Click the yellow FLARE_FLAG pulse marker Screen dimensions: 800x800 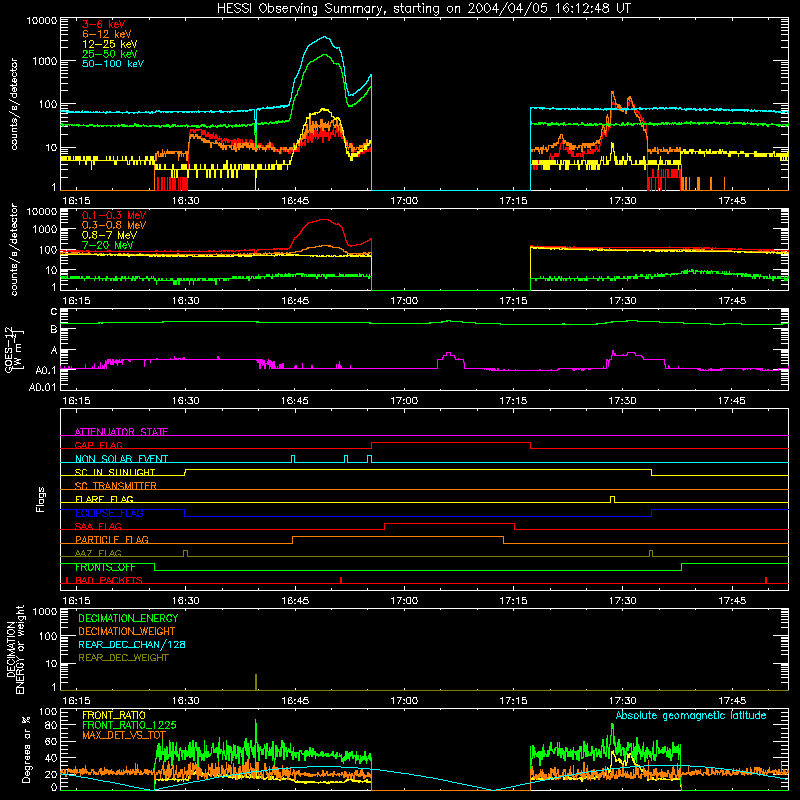point(613,499)
